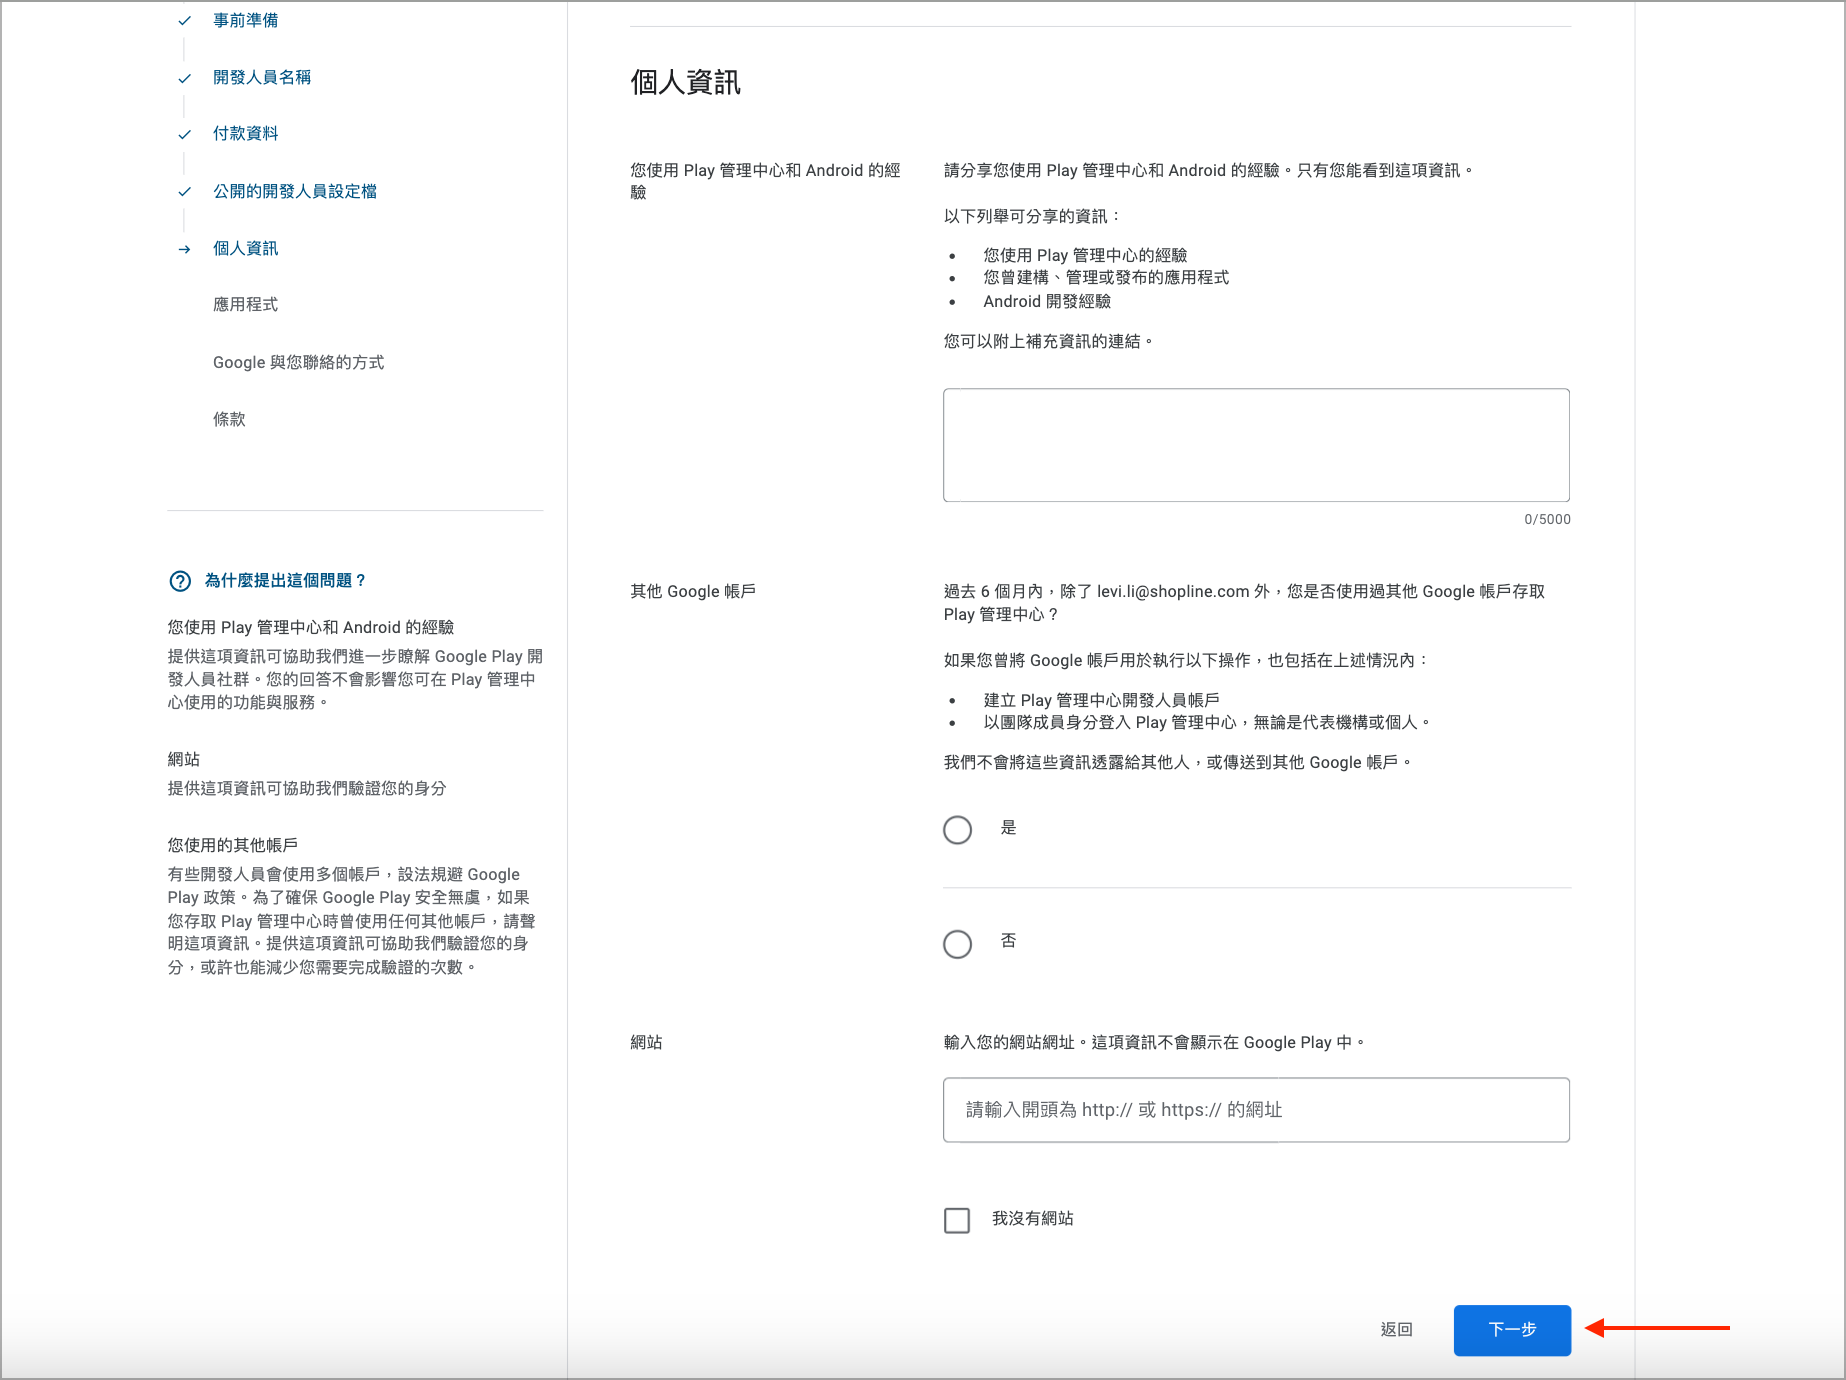Go to the 付款資料 step
This screenshot has width=1846, height=1380.
point(245,133)
